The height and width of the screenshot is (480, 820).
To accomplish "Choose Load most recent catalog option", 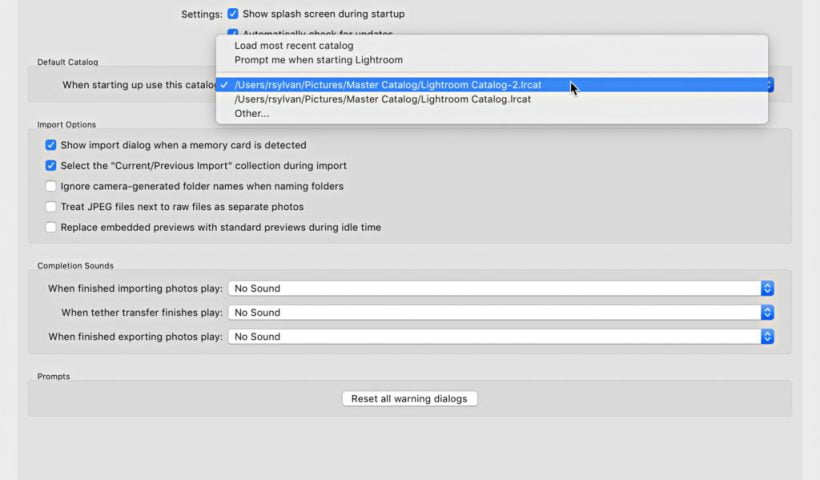I will point(293,46).
